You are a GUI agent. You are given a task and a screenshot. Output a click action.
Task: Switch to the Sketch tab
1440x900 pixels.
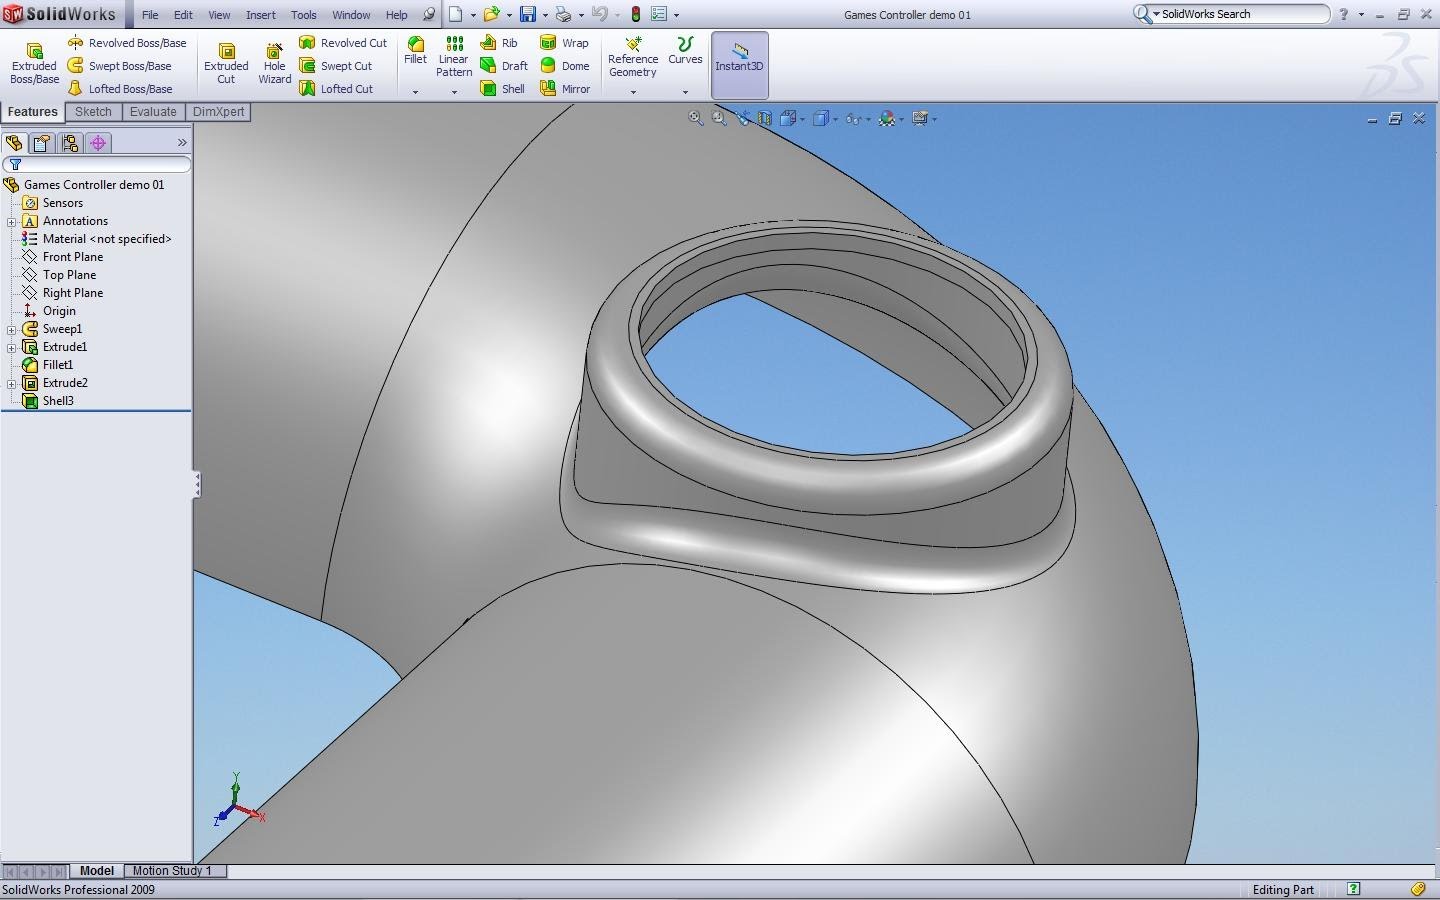coord(93,112)
